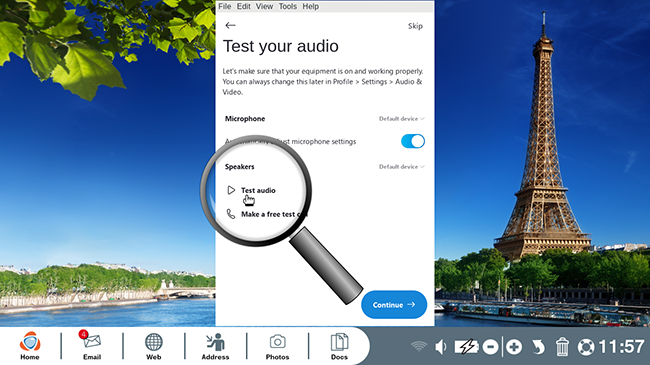650x365 pixels.
Task: Click the Skip link
Action: tap(415, 26)
